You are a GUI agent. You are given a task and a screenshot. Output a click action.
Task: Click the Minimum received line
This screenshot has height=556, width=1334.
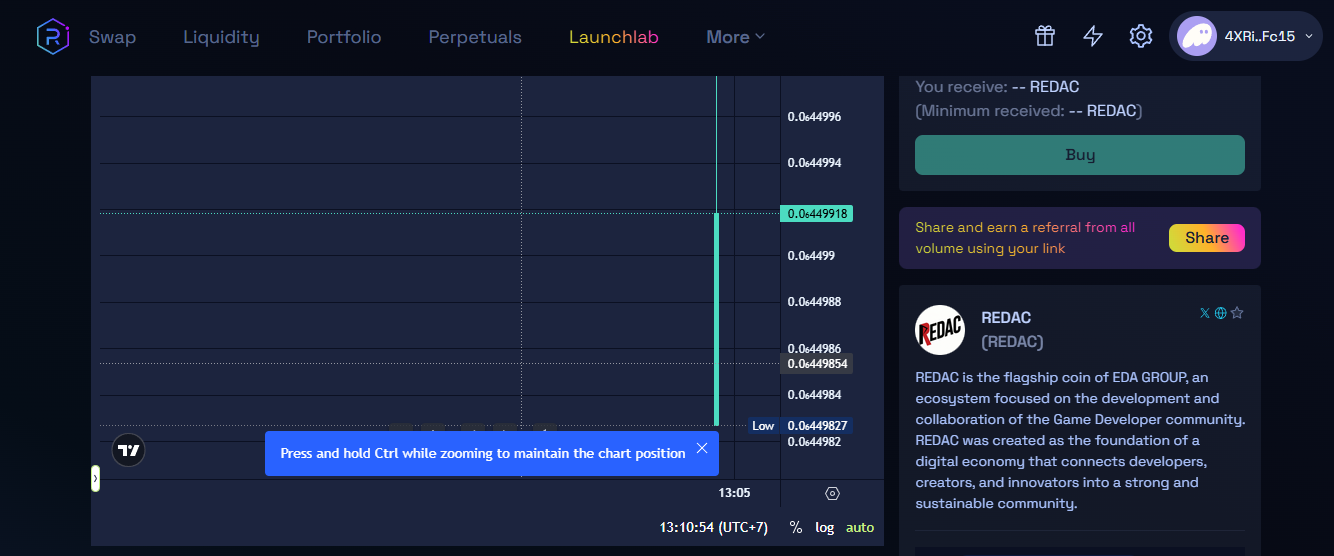pos(1029,111)
